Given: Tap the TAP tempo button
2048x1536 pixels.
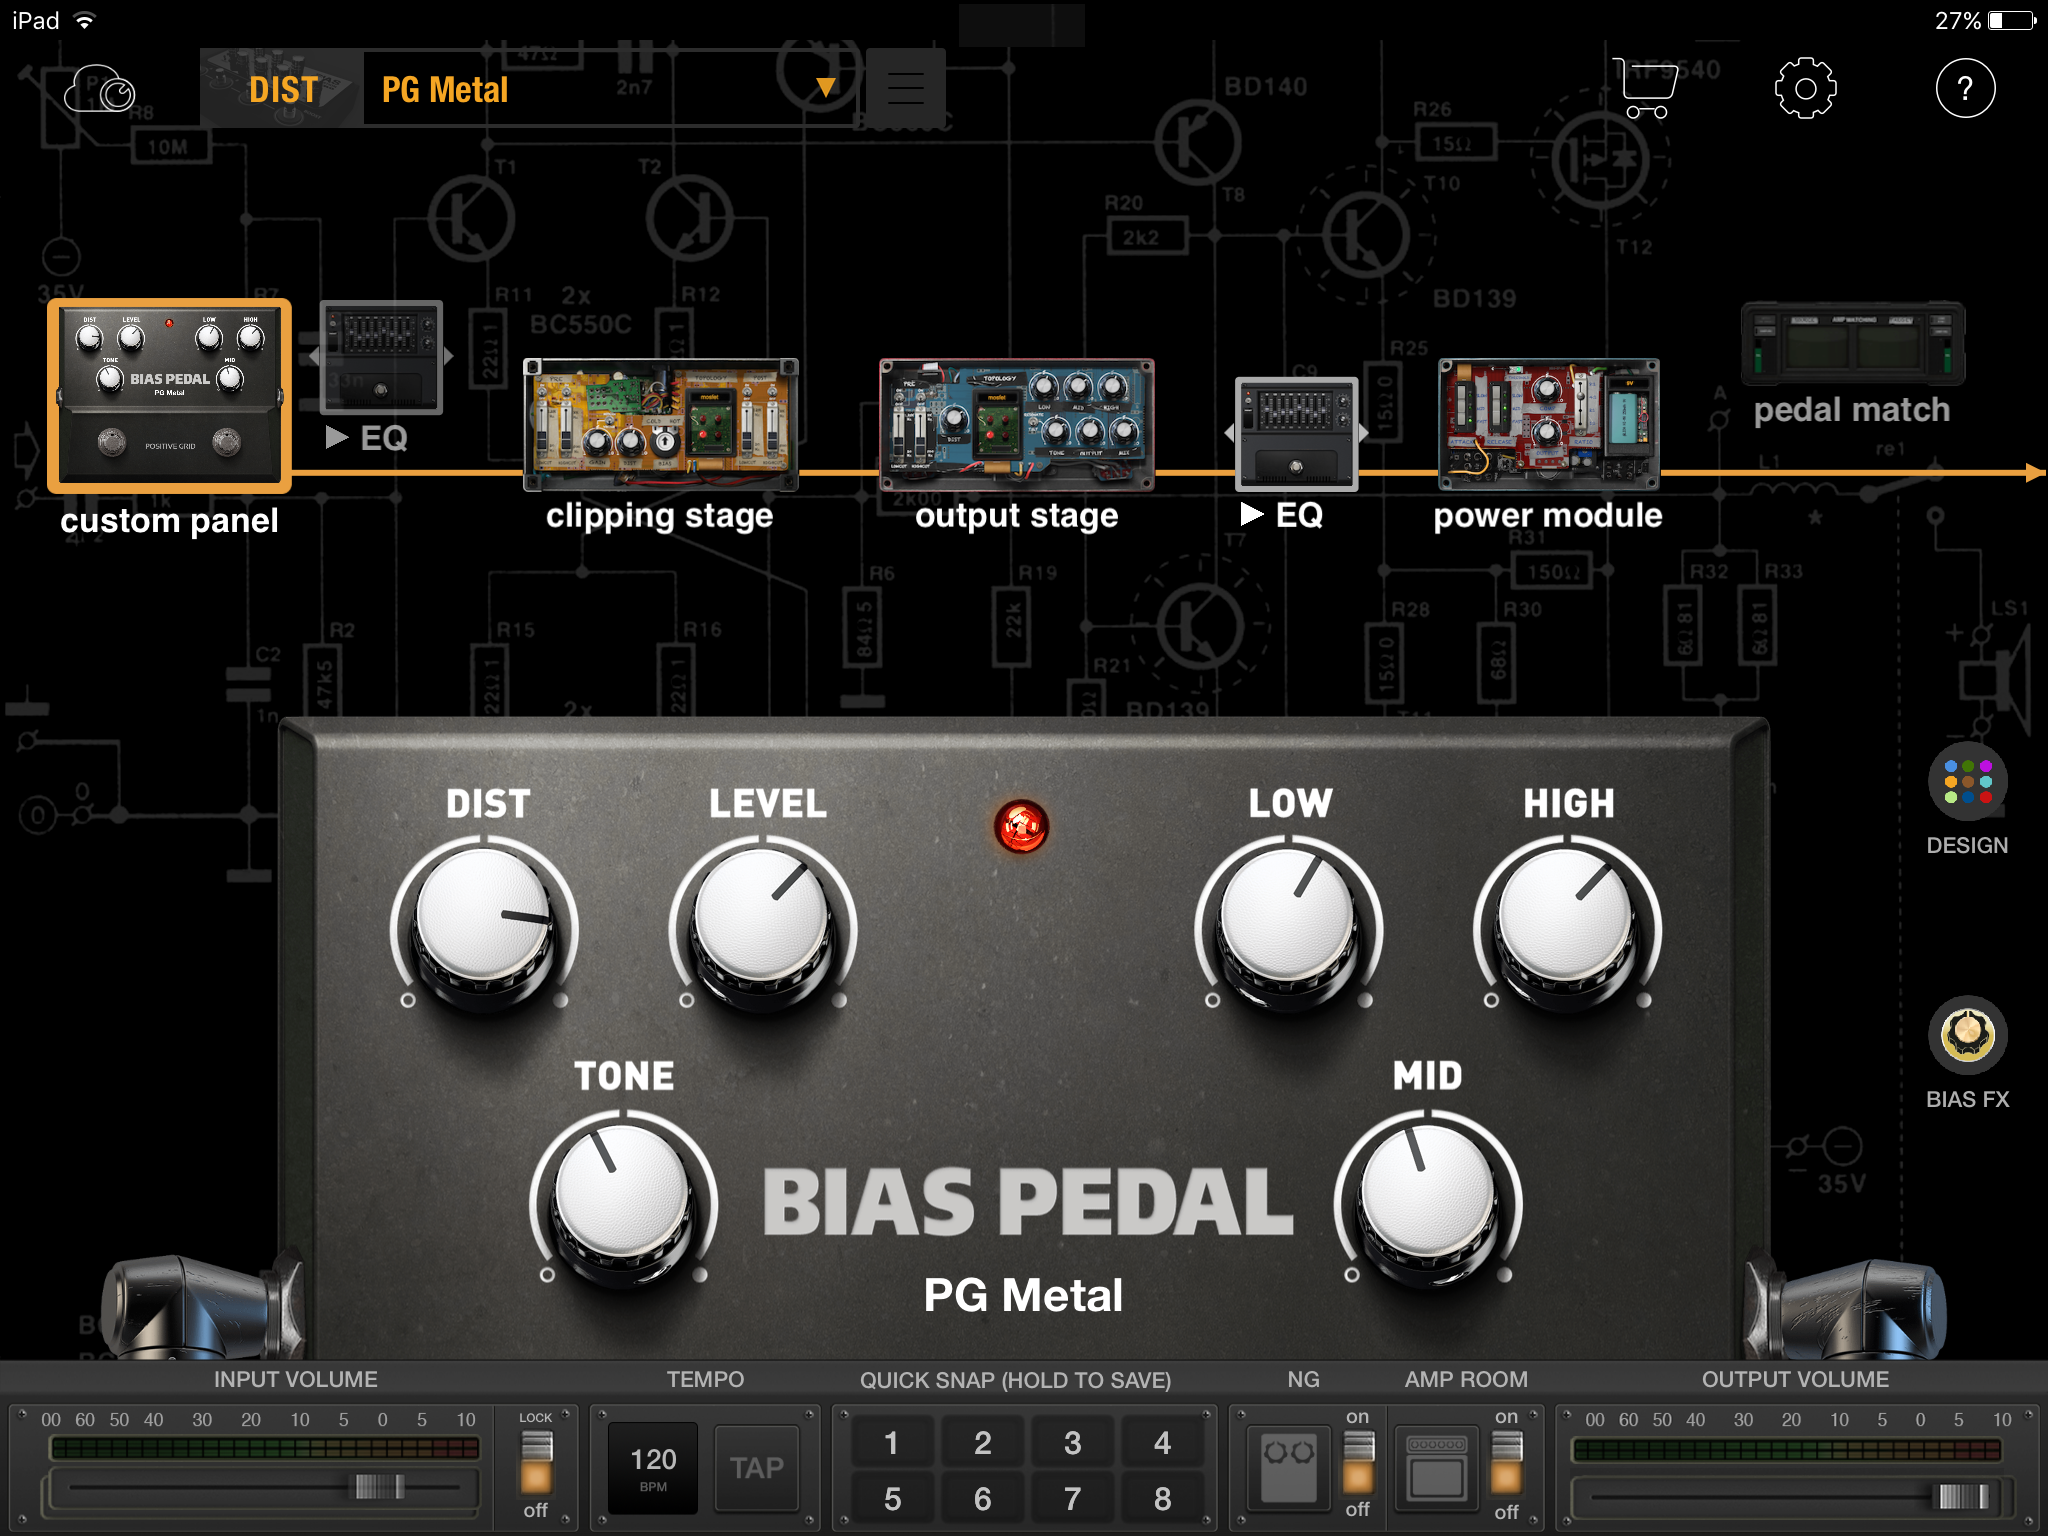Looking at the screenshot, I should pos(757,1467).
